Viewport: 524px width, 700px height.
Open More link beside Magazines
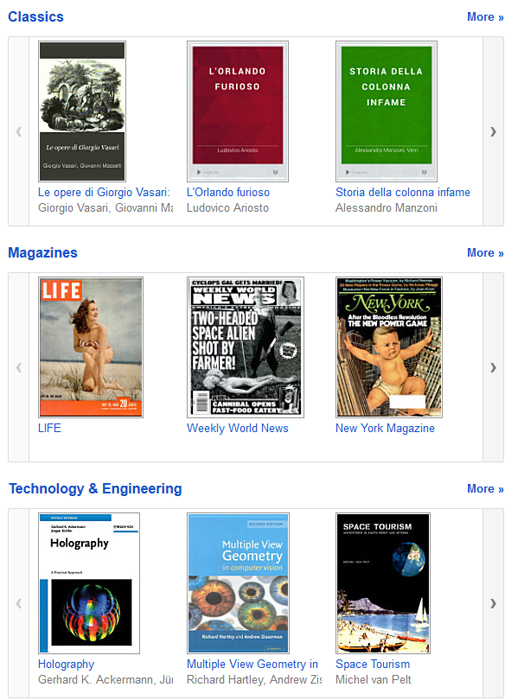pyautogui.click(x=485, y=253)
